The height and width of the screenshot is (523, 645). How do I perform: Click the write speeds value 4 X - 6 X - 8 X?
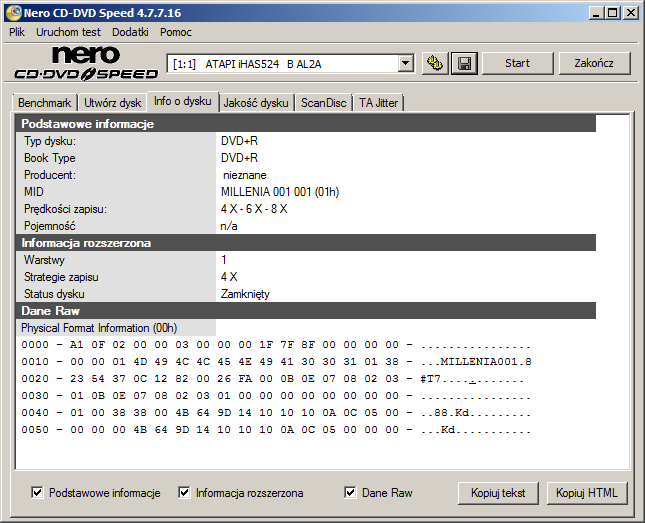pos(254,209)
